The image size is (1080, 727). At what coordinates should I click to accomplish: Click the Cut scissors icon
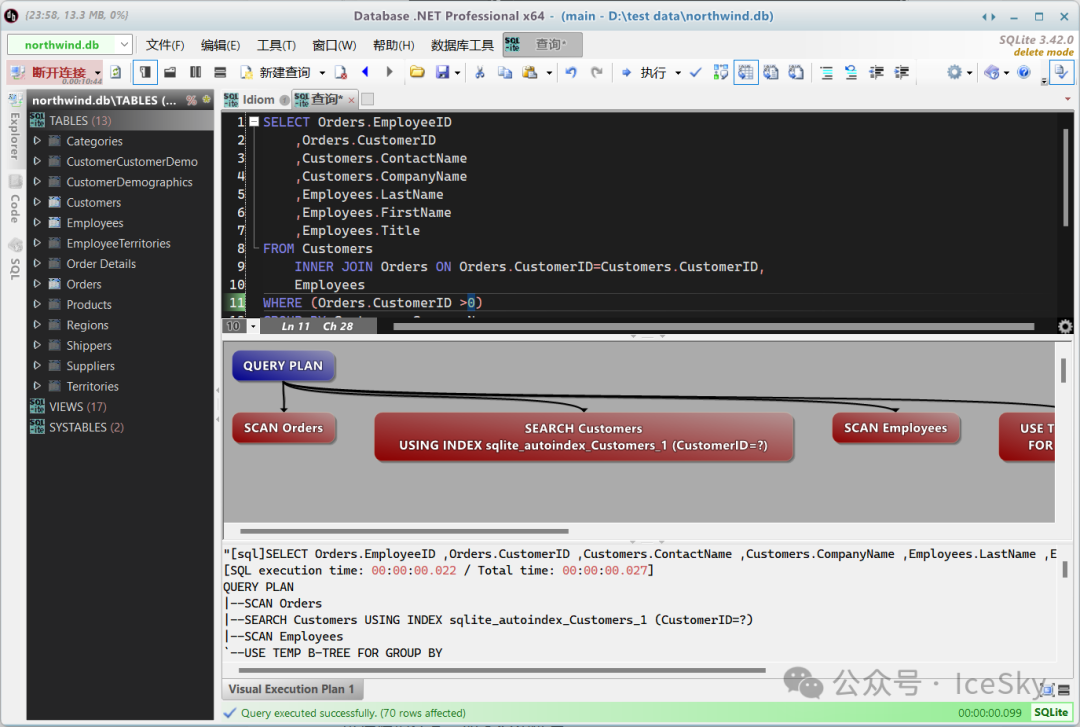click(x=479, y=72)
